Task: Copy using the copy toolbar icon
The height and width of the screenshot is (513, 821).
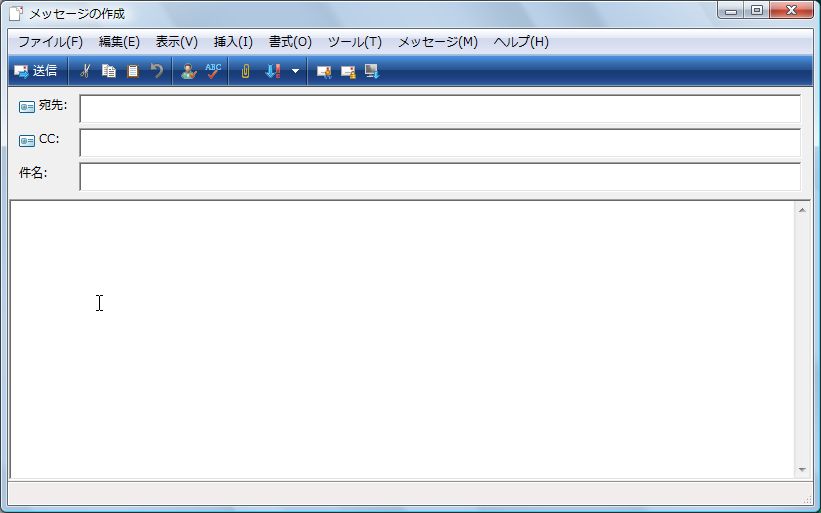Action: point(109,71)
